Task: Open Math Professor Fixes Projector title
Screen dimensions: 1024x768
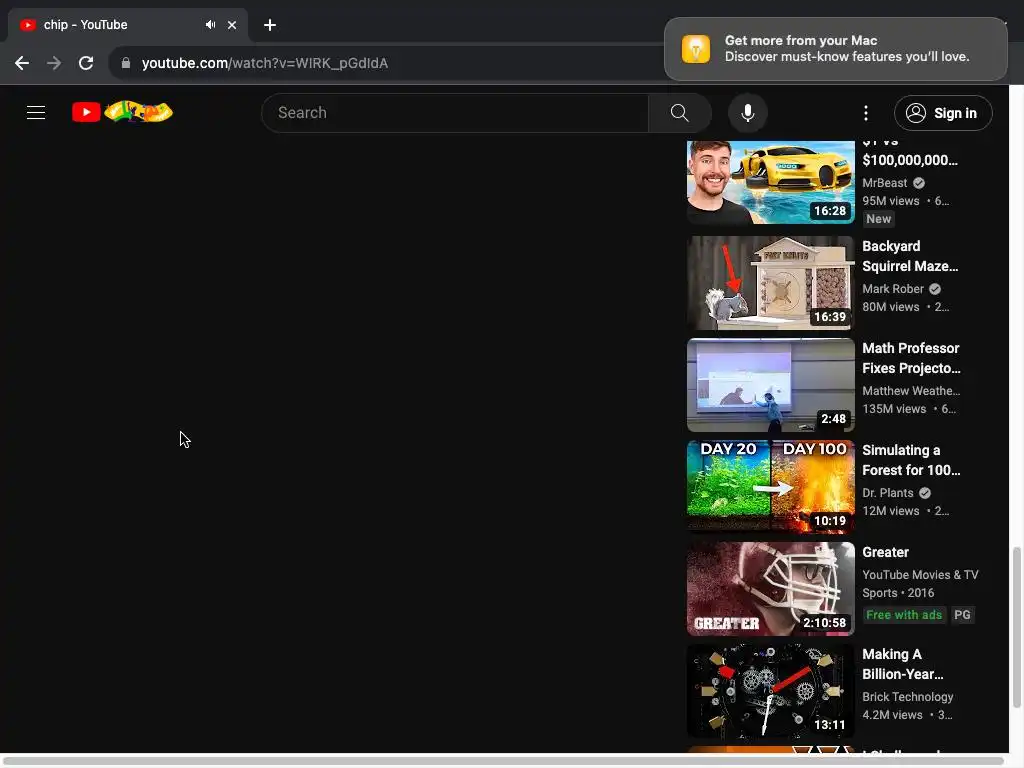Action: tap(911, 358)
